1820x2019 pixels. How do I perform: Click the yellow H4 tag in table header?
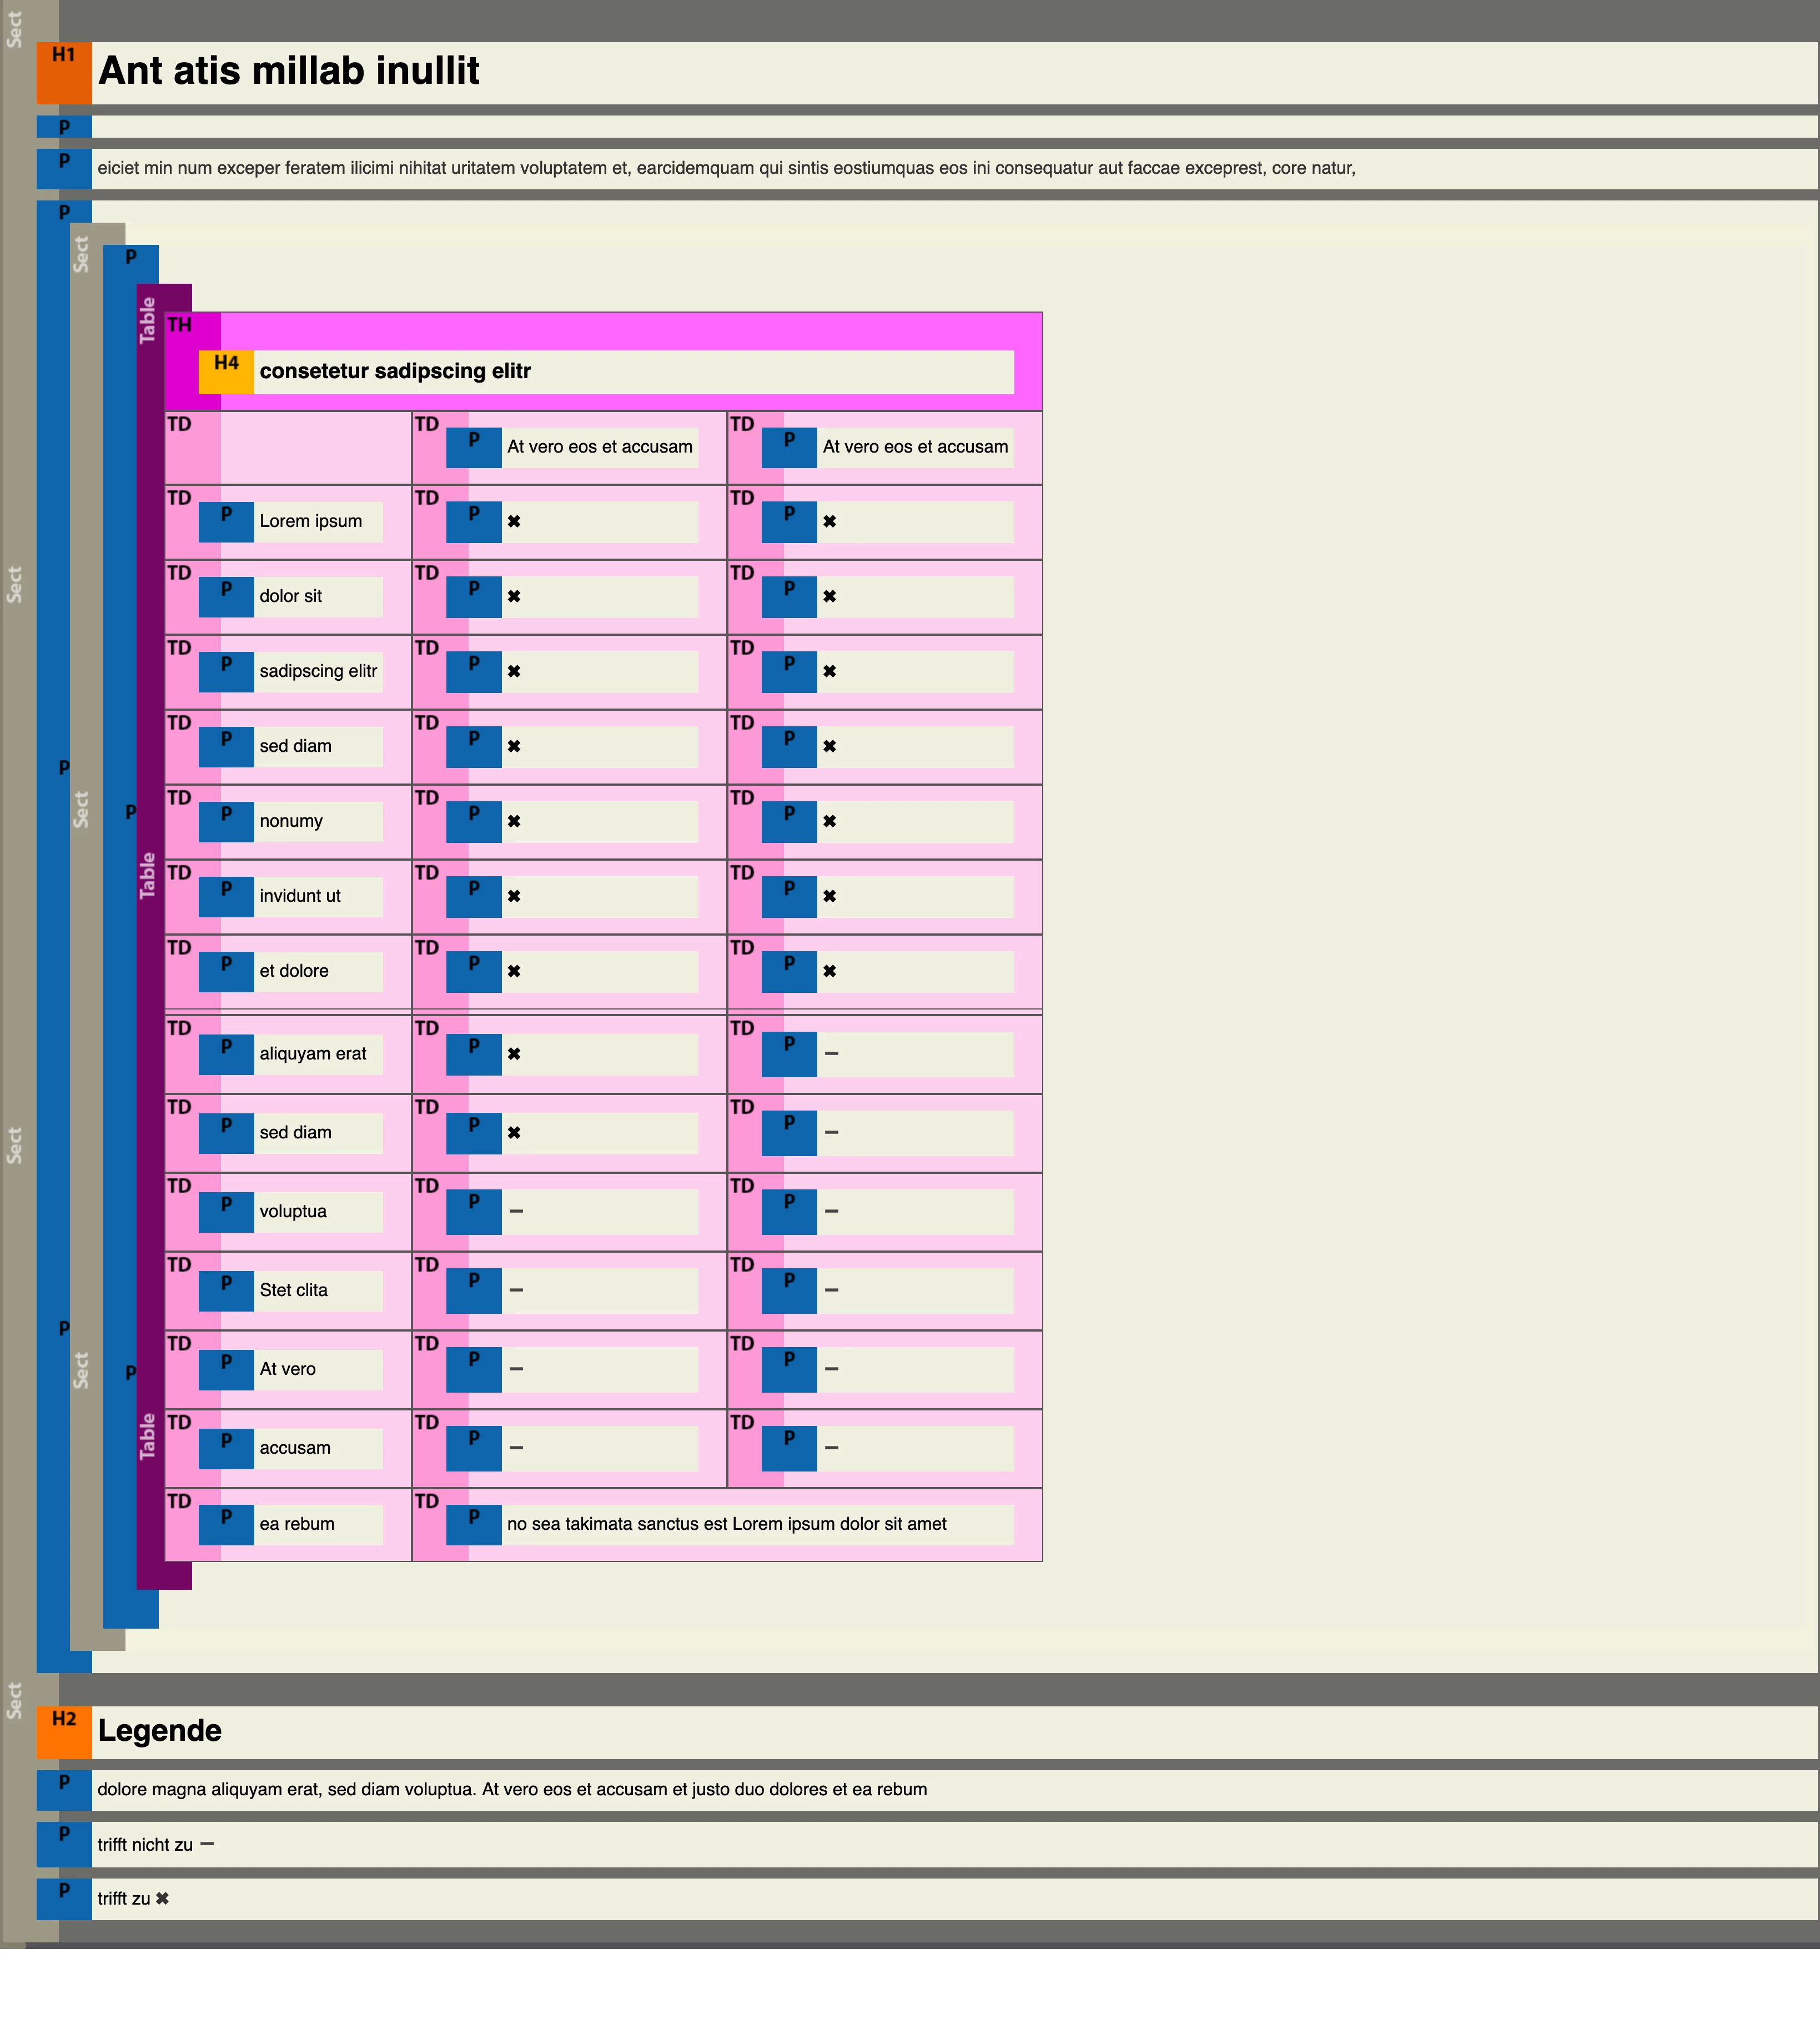click(226, 371)
